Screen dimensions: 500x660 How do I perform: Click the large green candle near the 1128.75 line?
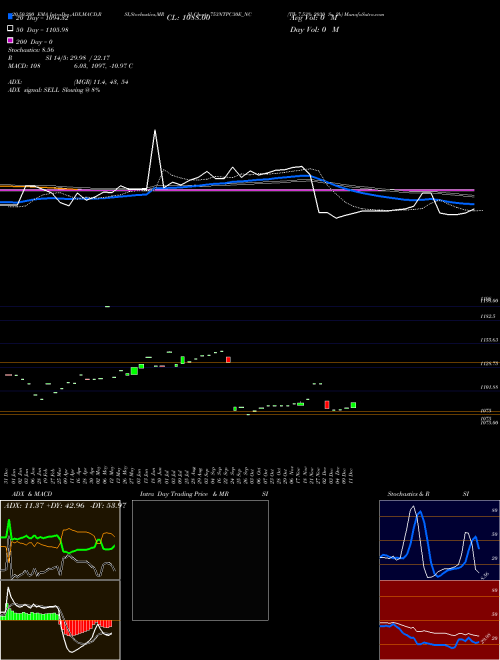(134, 371)
